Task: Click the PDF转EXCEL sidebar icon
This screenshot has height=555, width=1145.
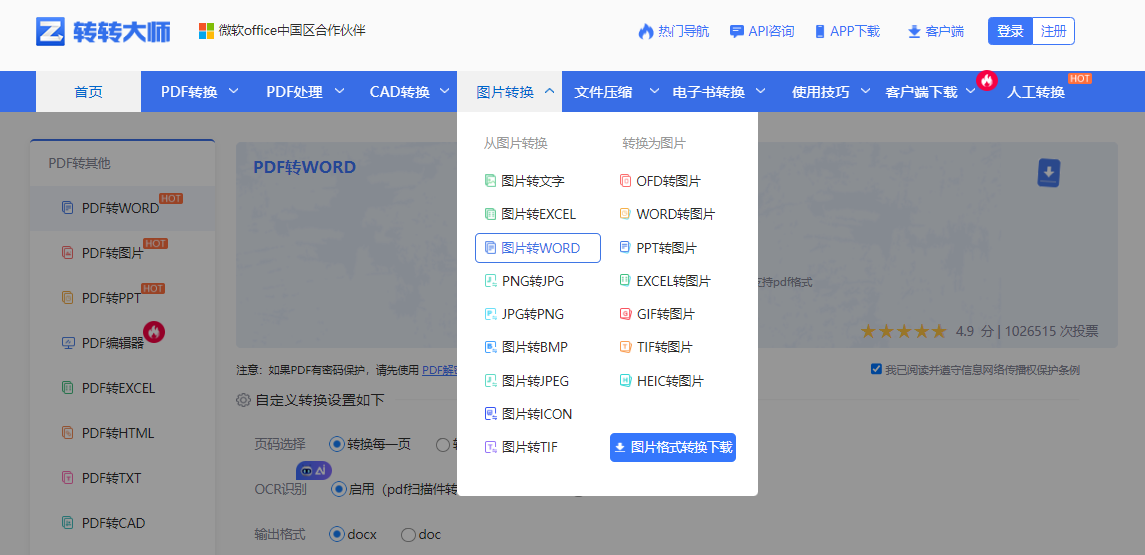Action: pos(68,388)
